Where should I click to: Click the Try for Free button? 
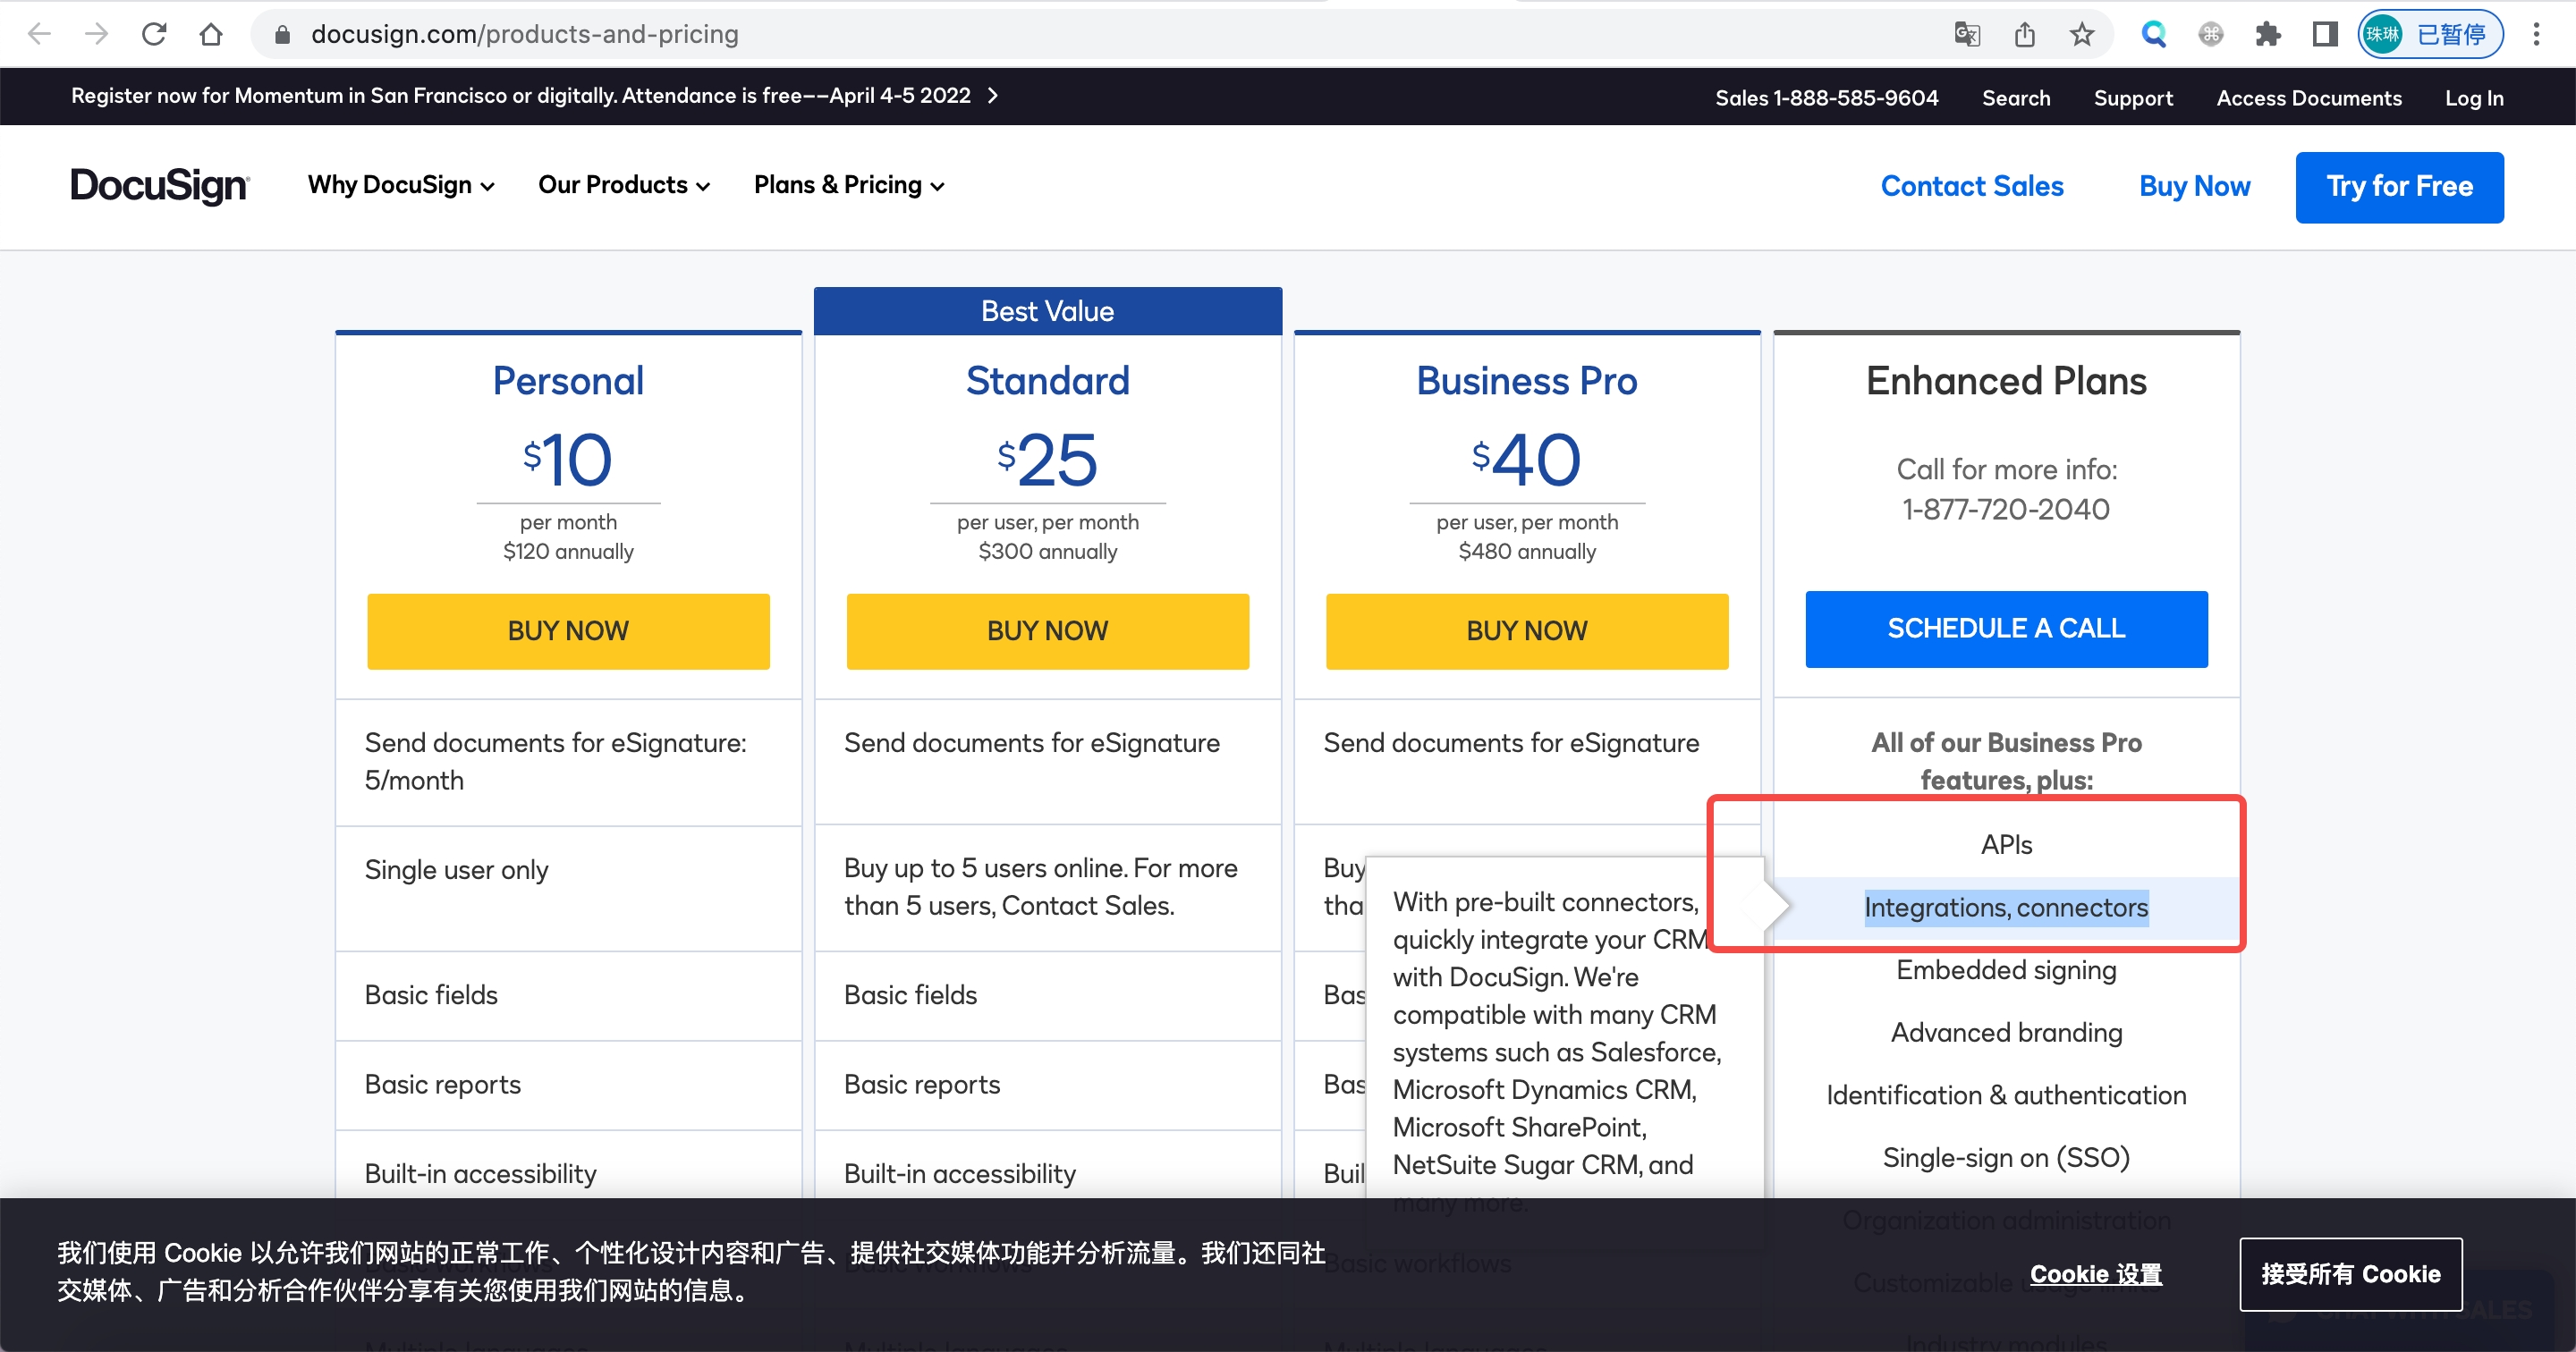tap(2399, 186)
